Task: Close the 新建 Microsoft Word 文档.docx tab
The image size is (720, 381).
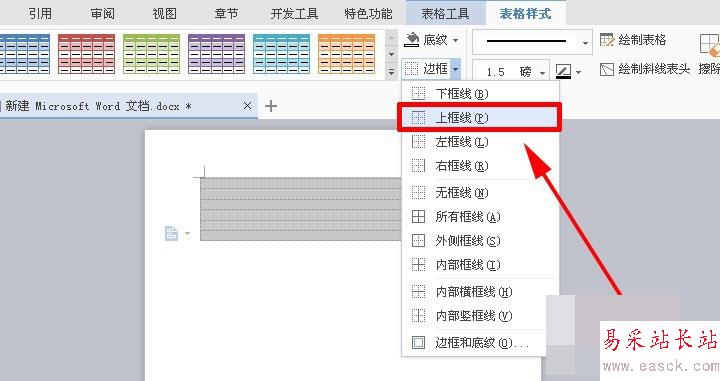Action: pos(247,106)
